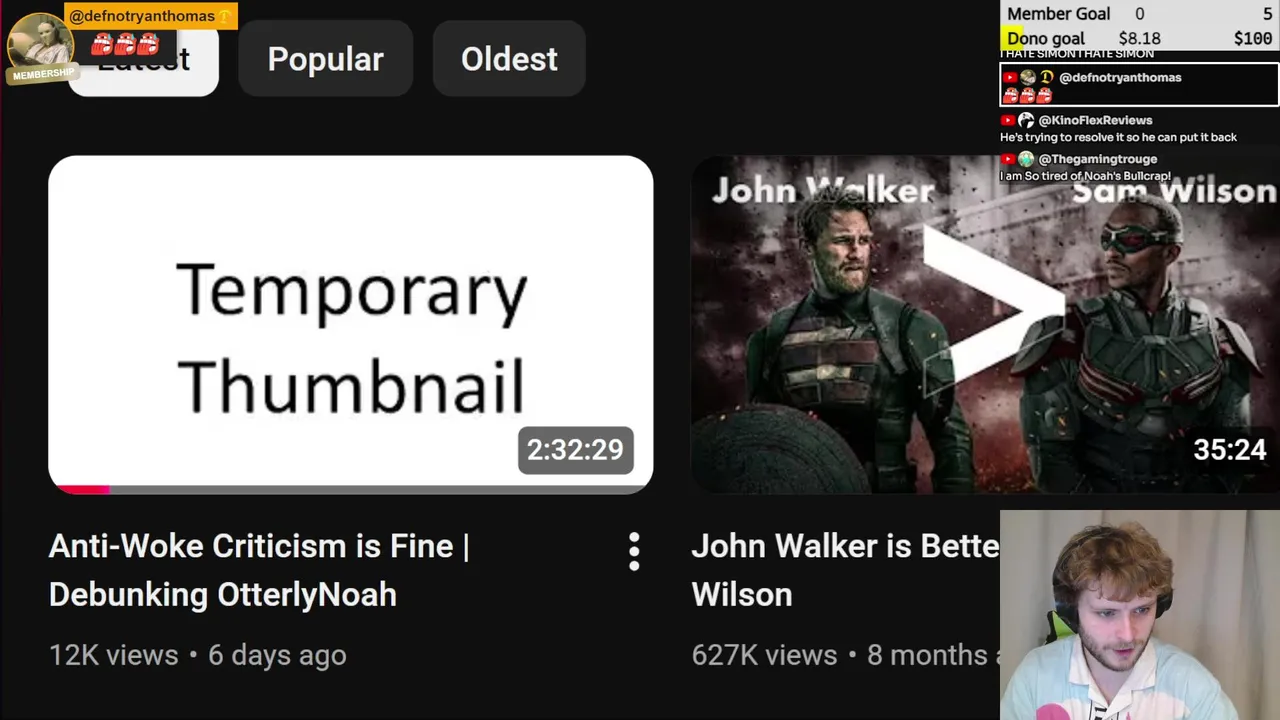This screenshot has height=720, width=1280.
Task: Click the 2:32:29 duration badge
Action: pos(575,450)
